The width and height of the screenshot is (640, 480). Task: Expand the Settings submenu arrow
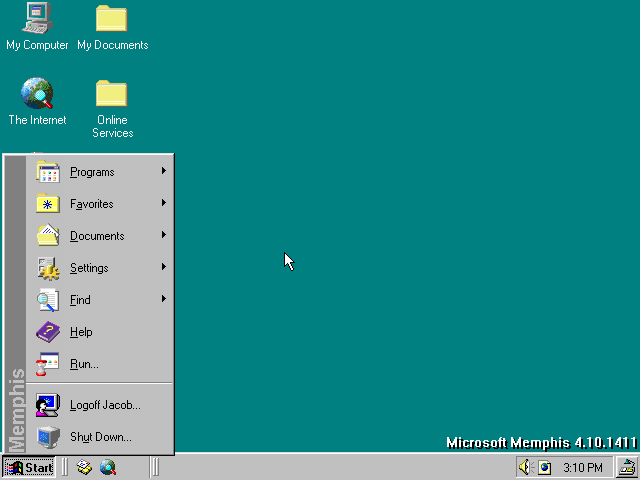pos(164,267)
